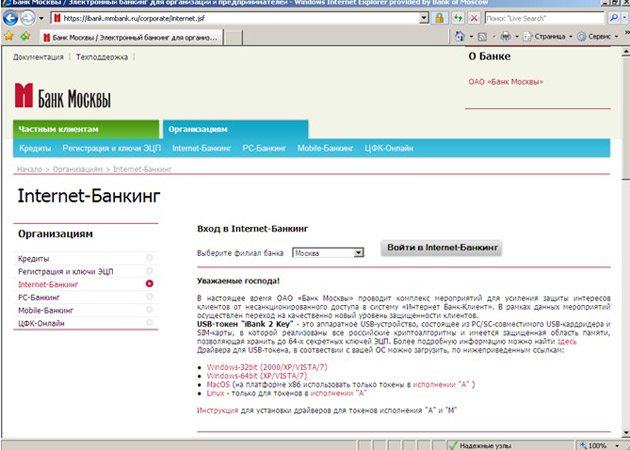Click Надежные узлы security zone status
The image size is (630, 450).
coord(480,445)
